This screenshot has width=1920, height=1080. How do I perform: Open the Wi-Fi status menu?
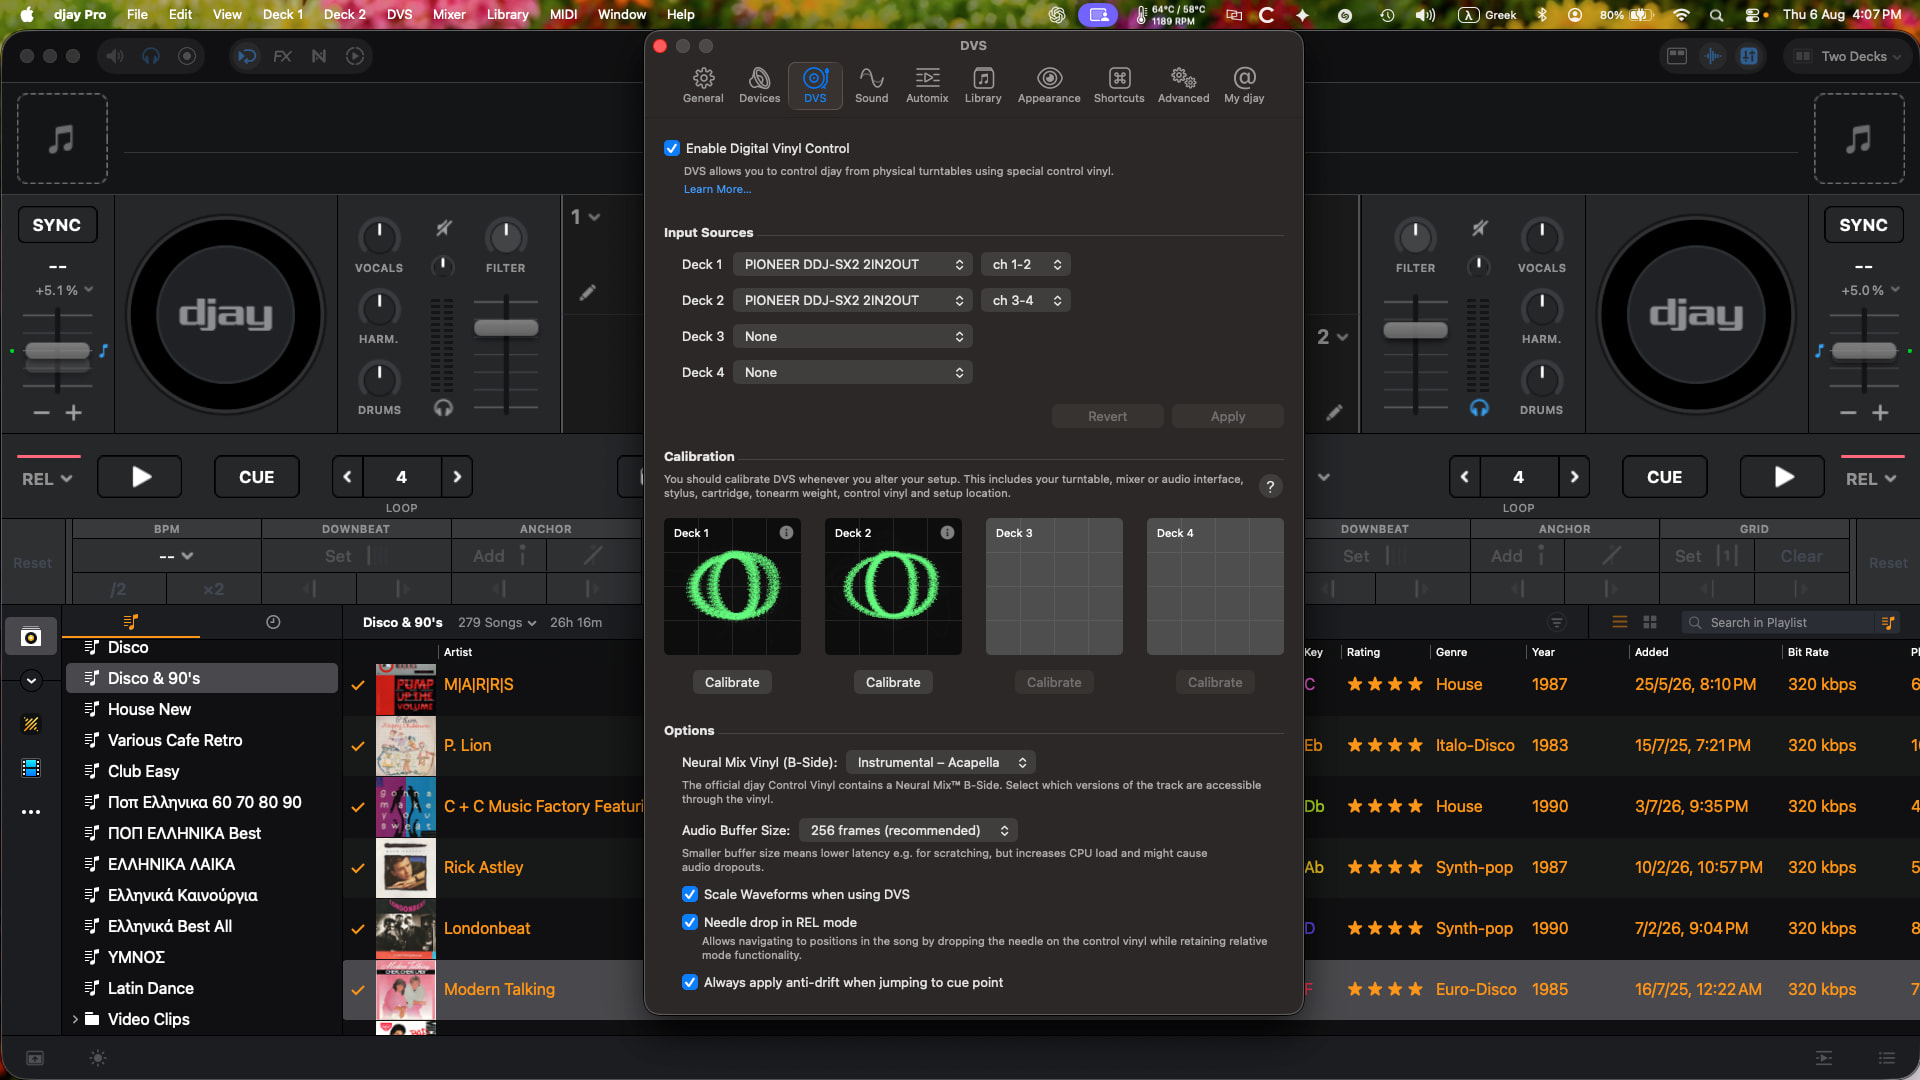click(1681, 15)
